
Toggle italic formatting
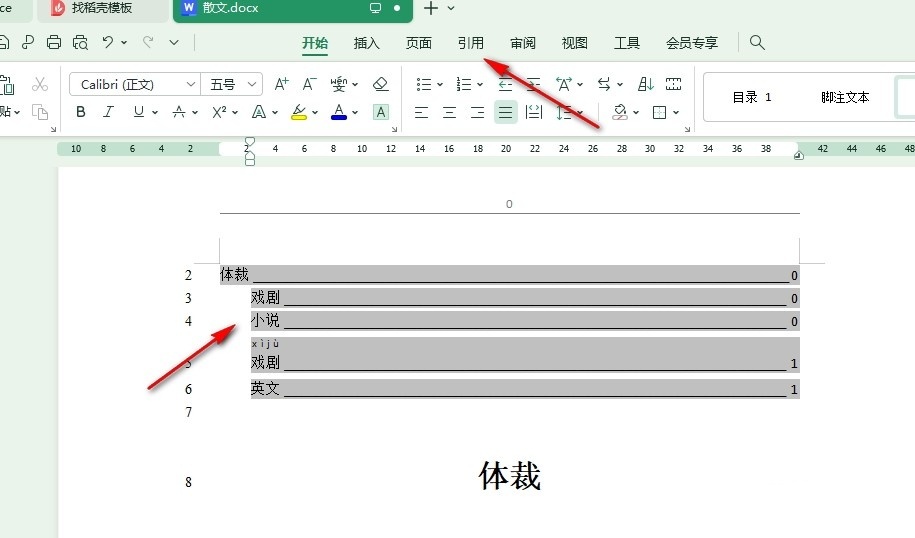pyautogui.click(x=109, y=112)
